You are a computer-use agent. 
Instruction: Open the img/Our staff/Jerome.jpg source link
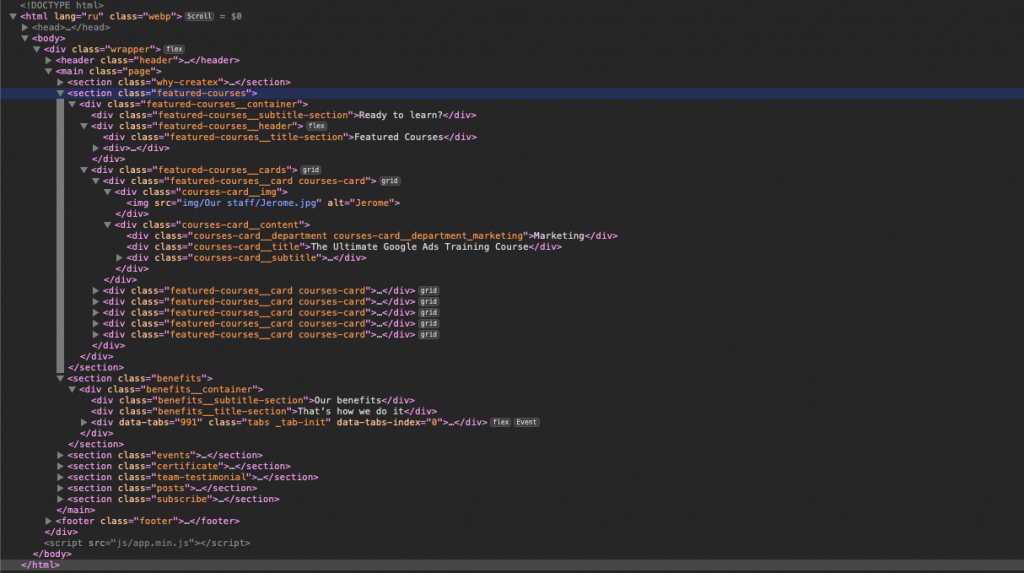pyautogui.click(x=249, y=203)
